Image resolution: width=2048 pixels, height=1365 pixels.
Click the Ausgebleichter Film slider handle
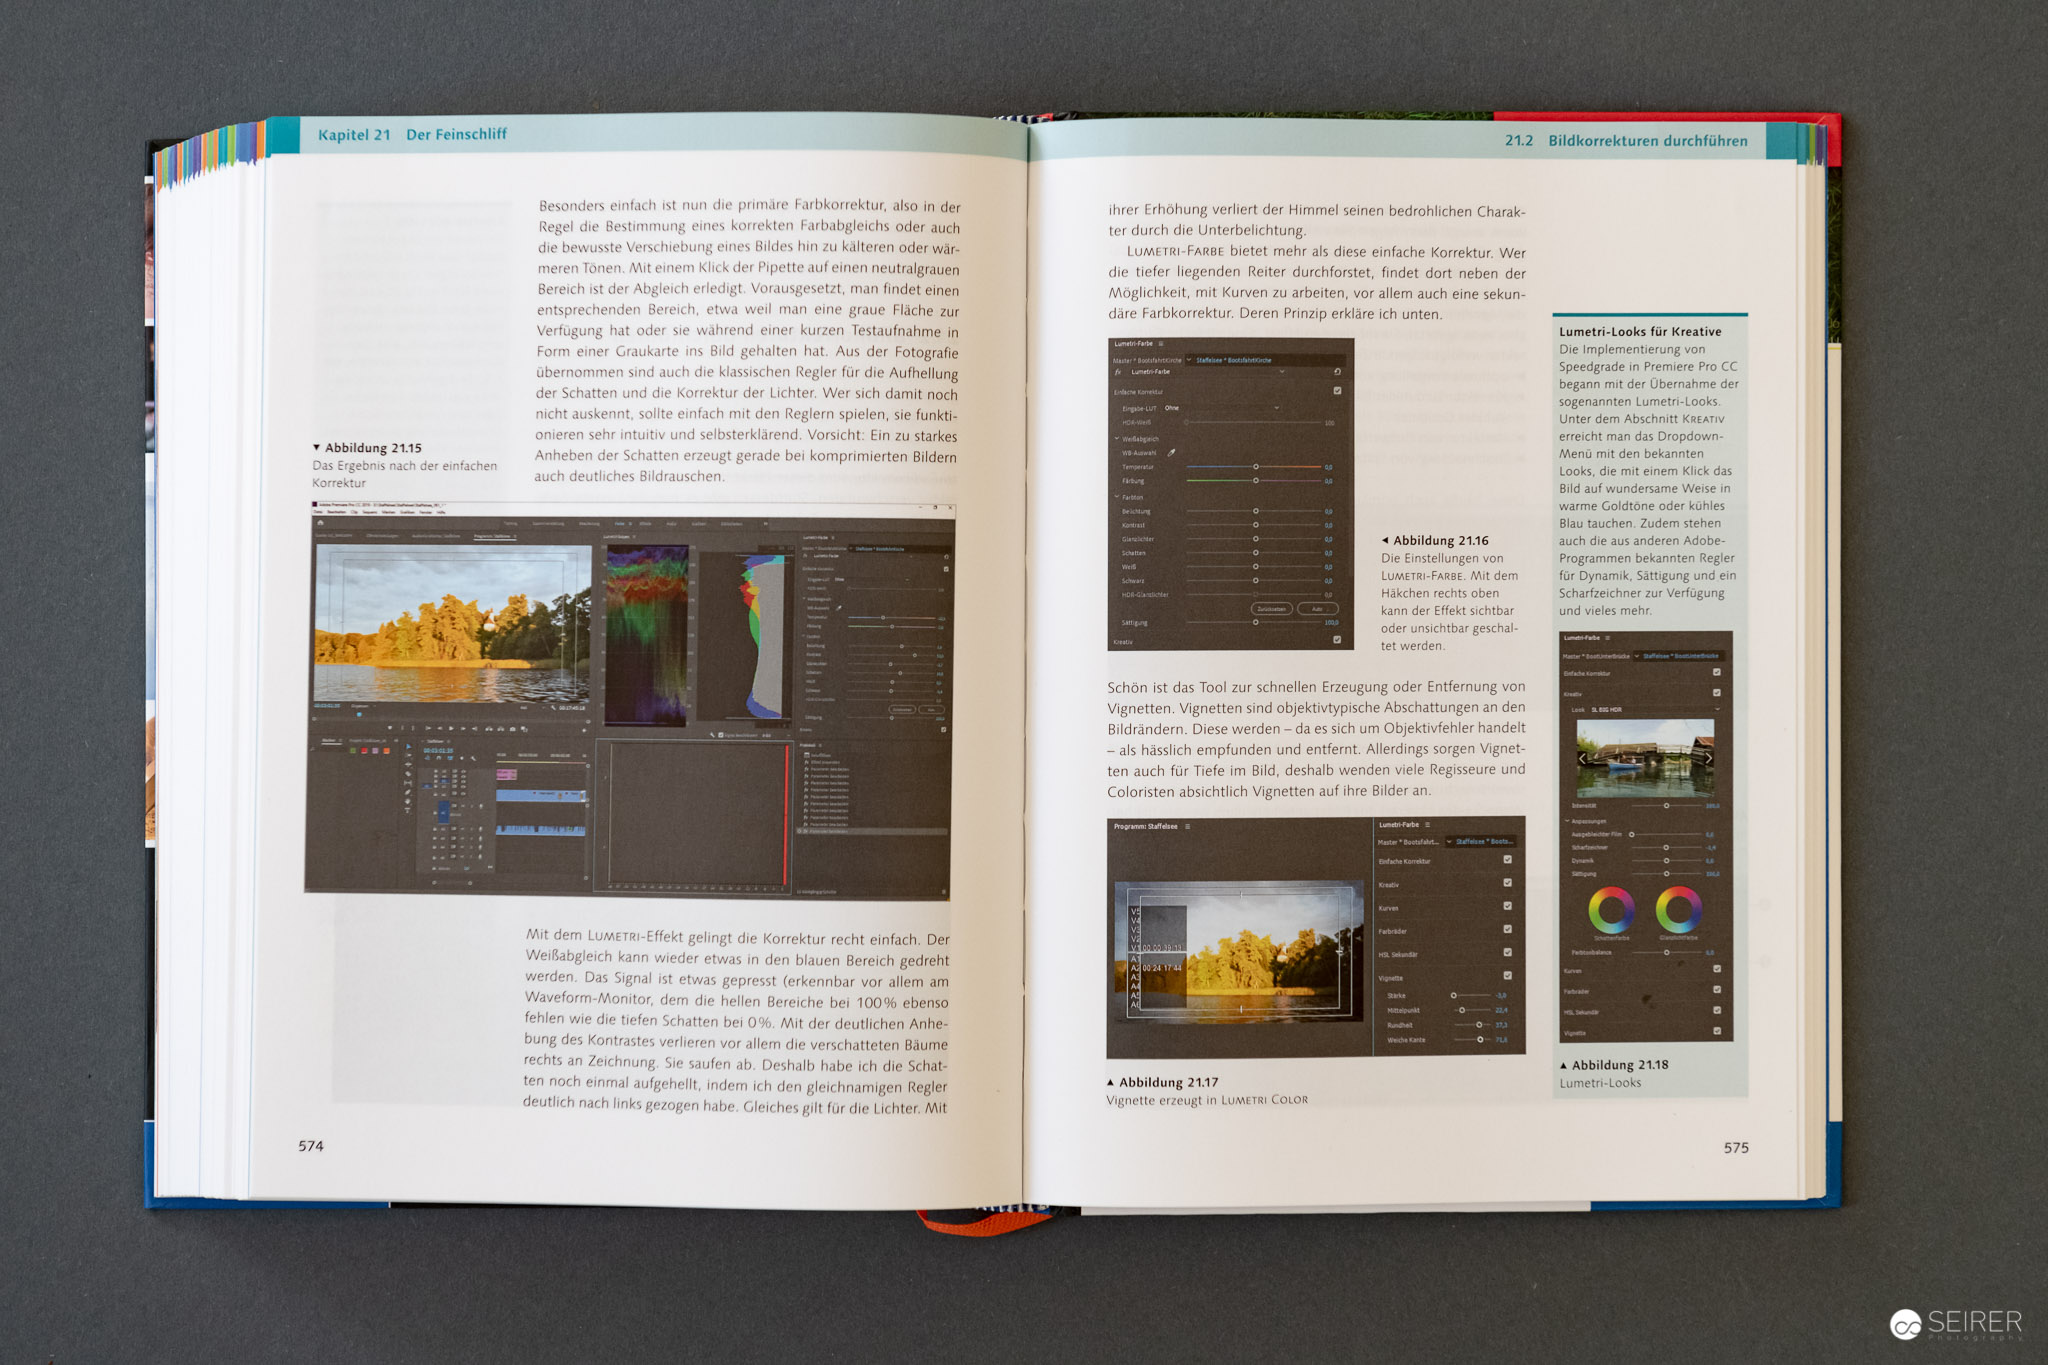click(x=1631, y=835)
